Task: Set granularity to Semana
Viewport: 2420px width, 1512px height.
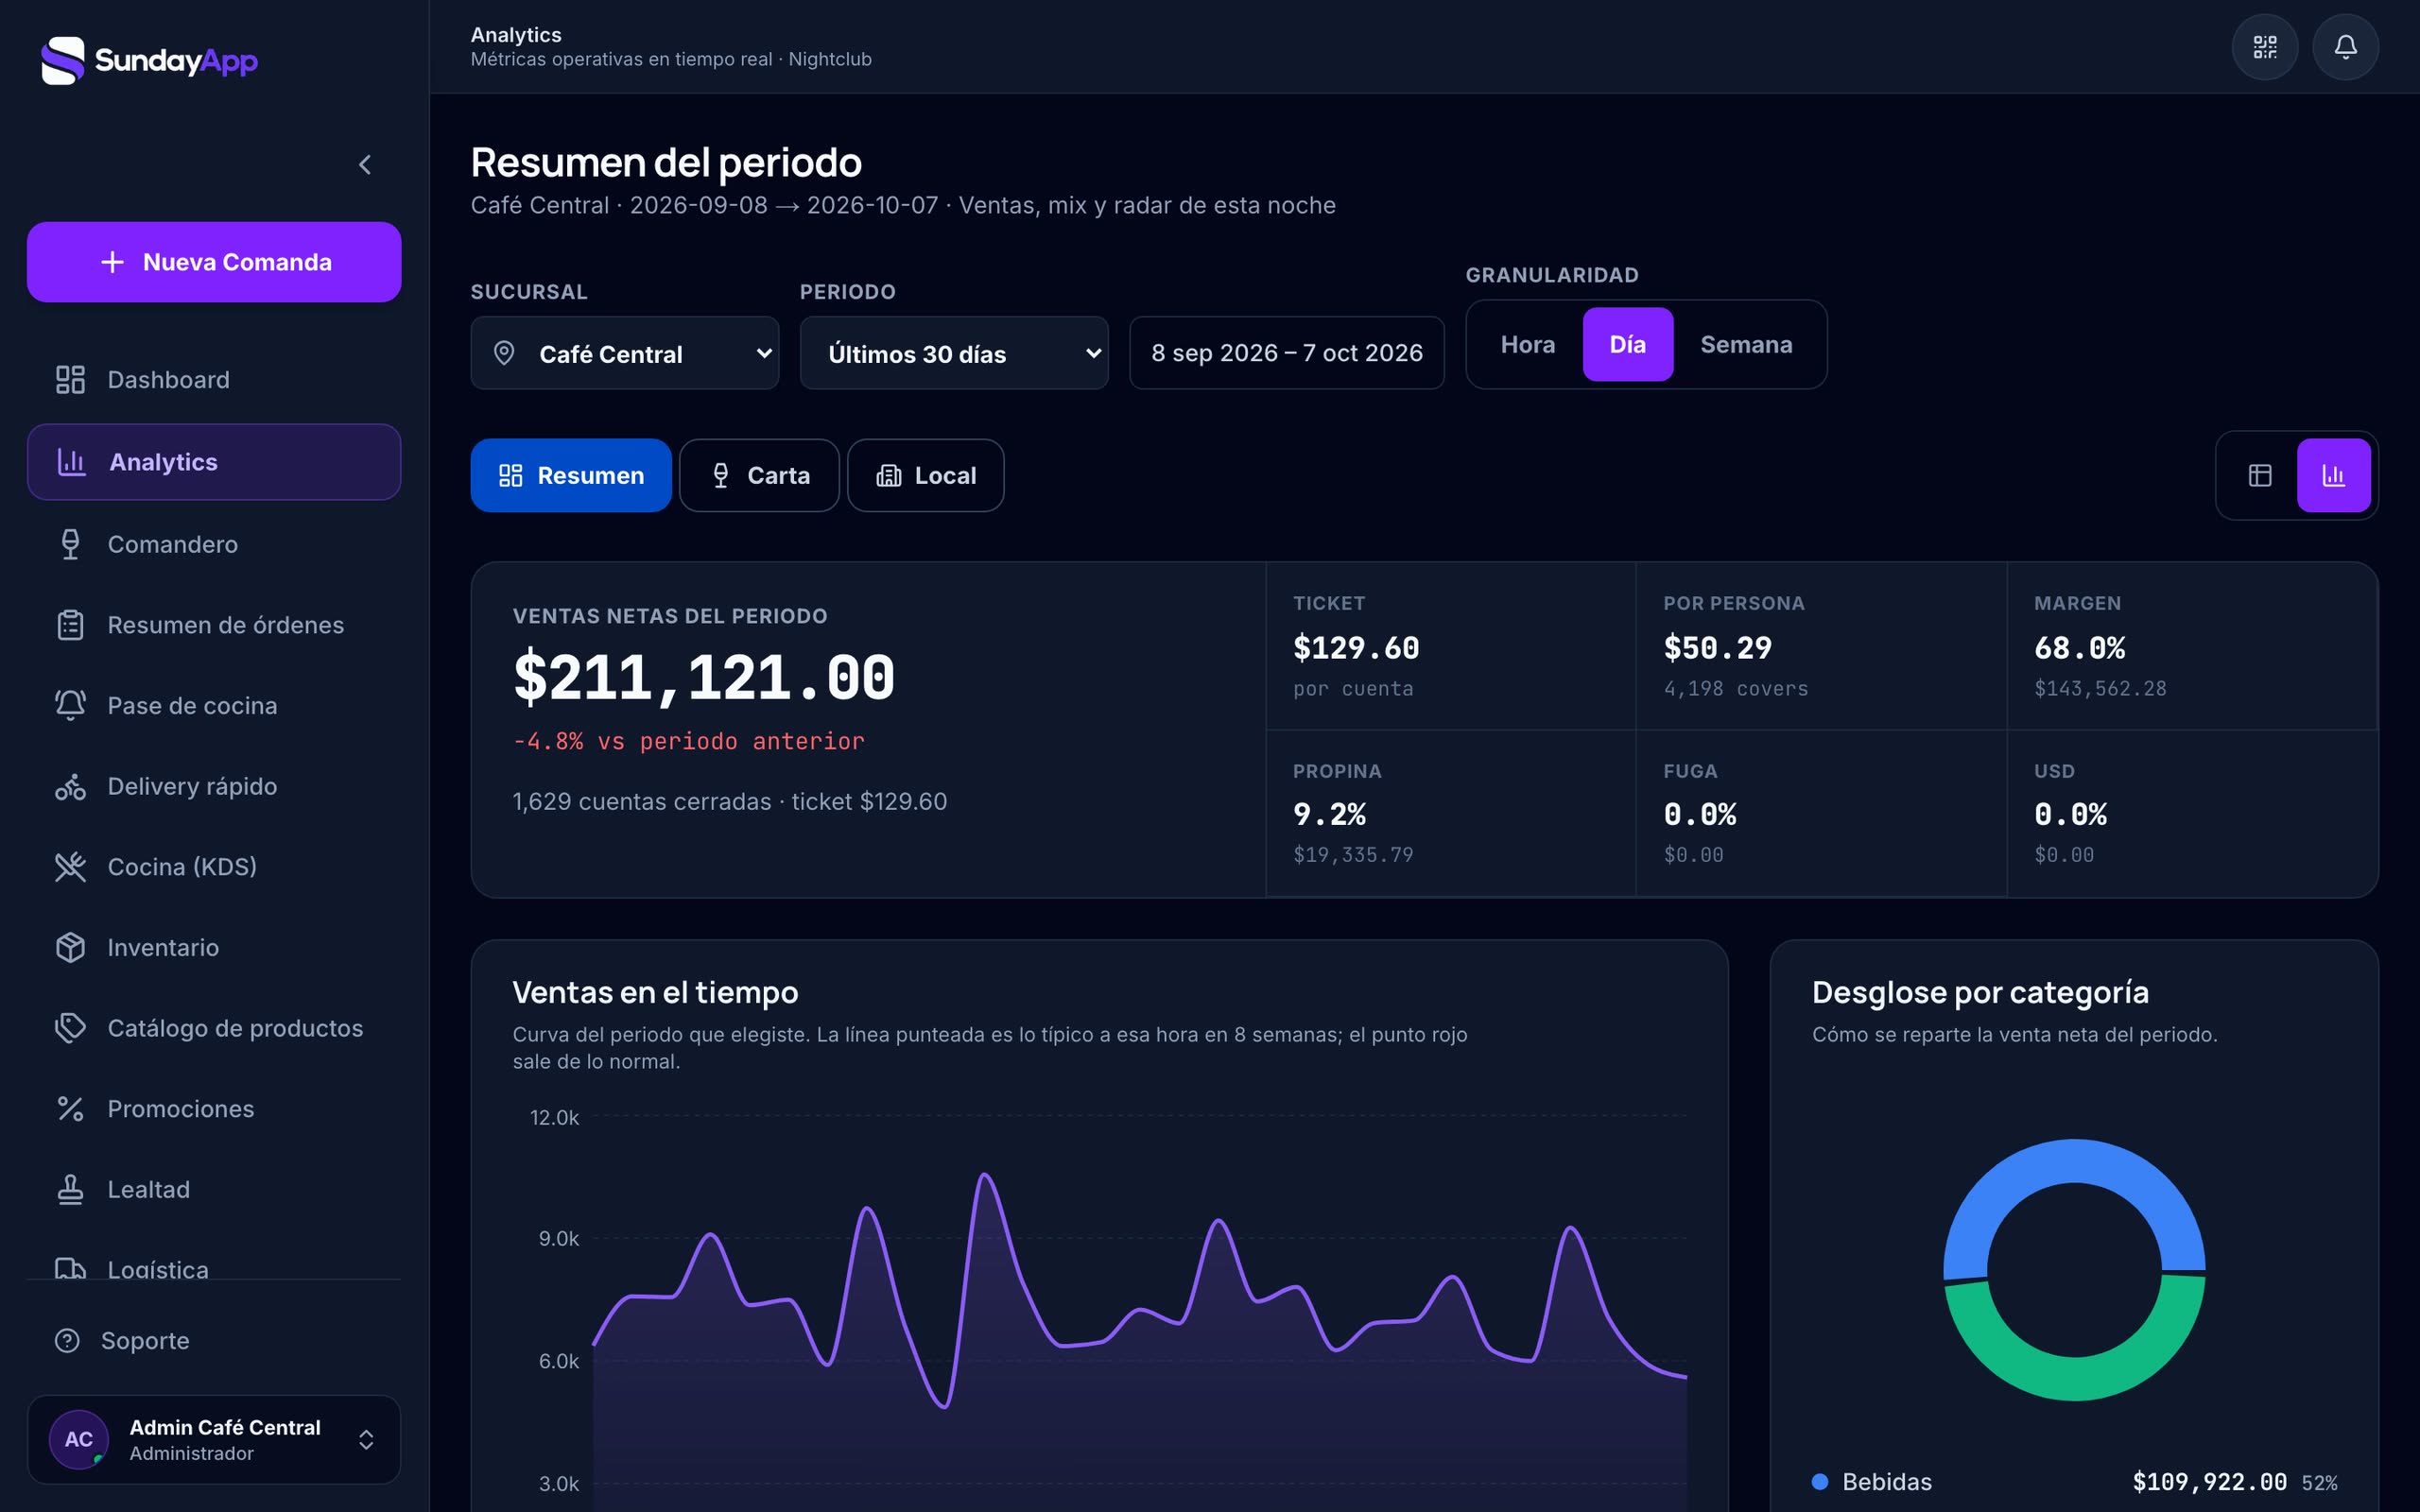Action: coord(1746,344)
